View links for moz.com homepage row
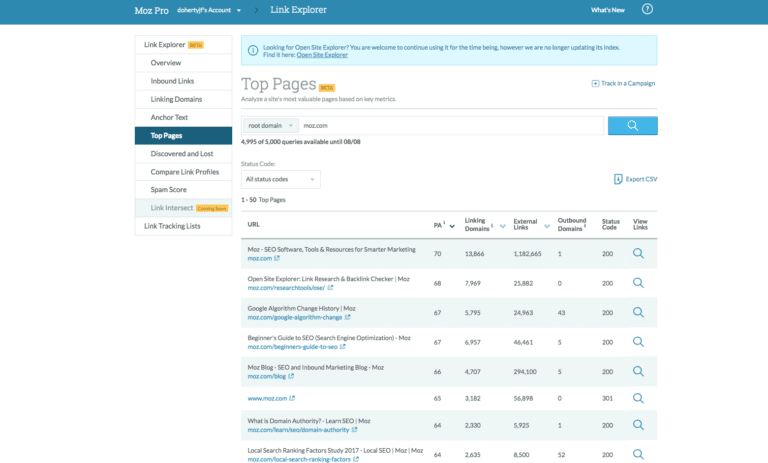This screenshot has width=768, height=463. pyautogui.click(x=638, y=253)
